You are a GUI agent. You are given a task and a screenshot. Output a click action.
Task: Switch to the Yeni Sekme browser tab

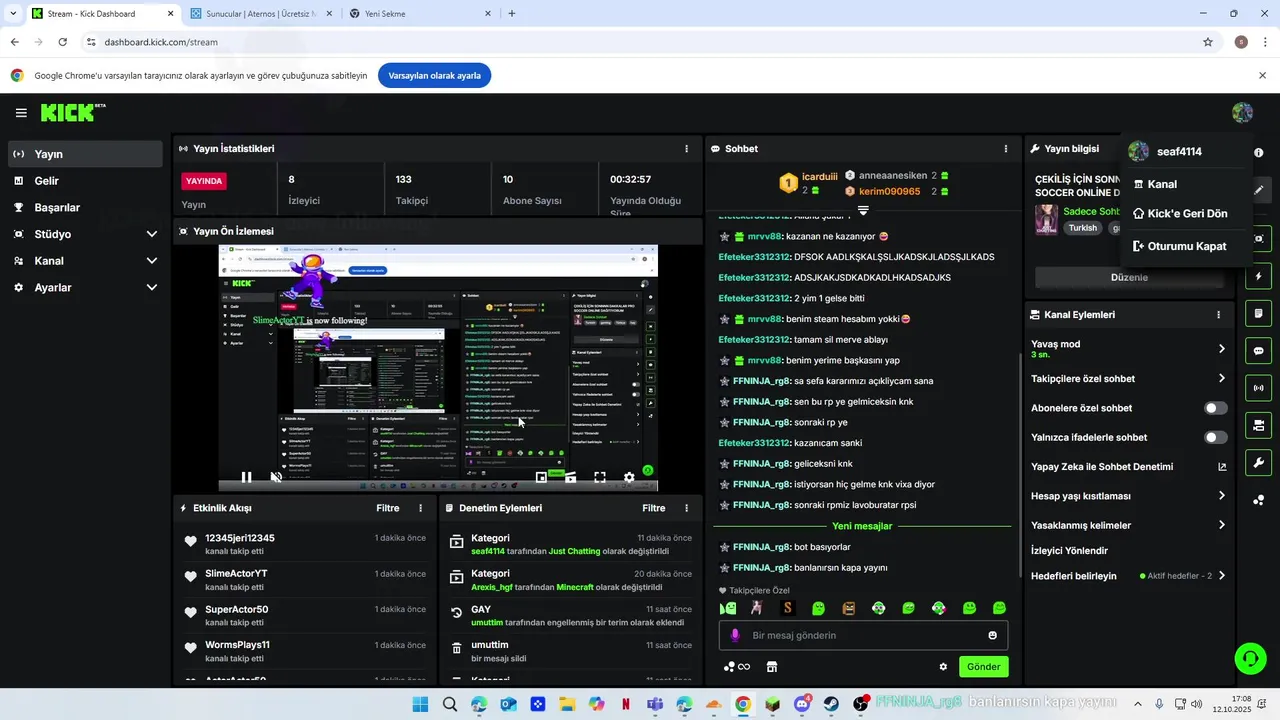coord(420,14)
